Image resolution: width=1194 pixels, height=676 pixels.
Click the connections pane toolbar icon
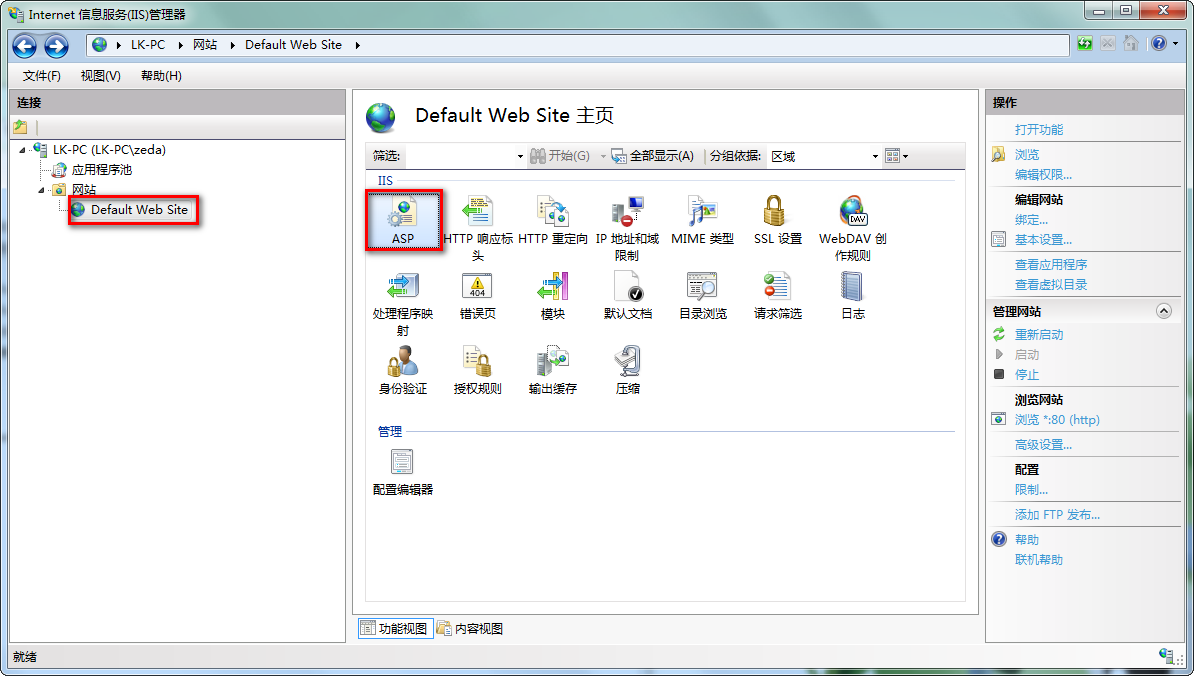tap(21, 126)
